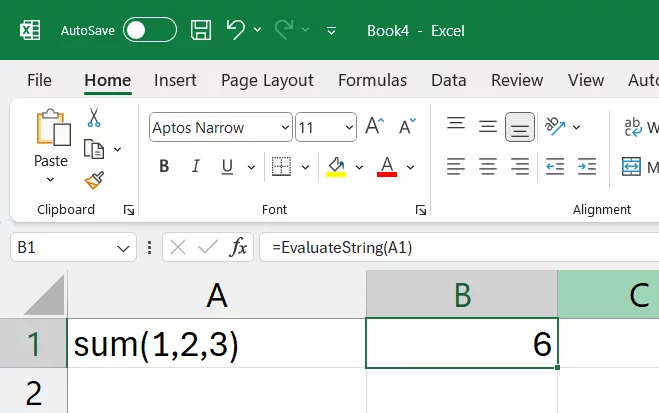The image size is (659, 413).
Task: Click the Save icon in title bar
Action: pyautogui.click(x=201, y=30)
